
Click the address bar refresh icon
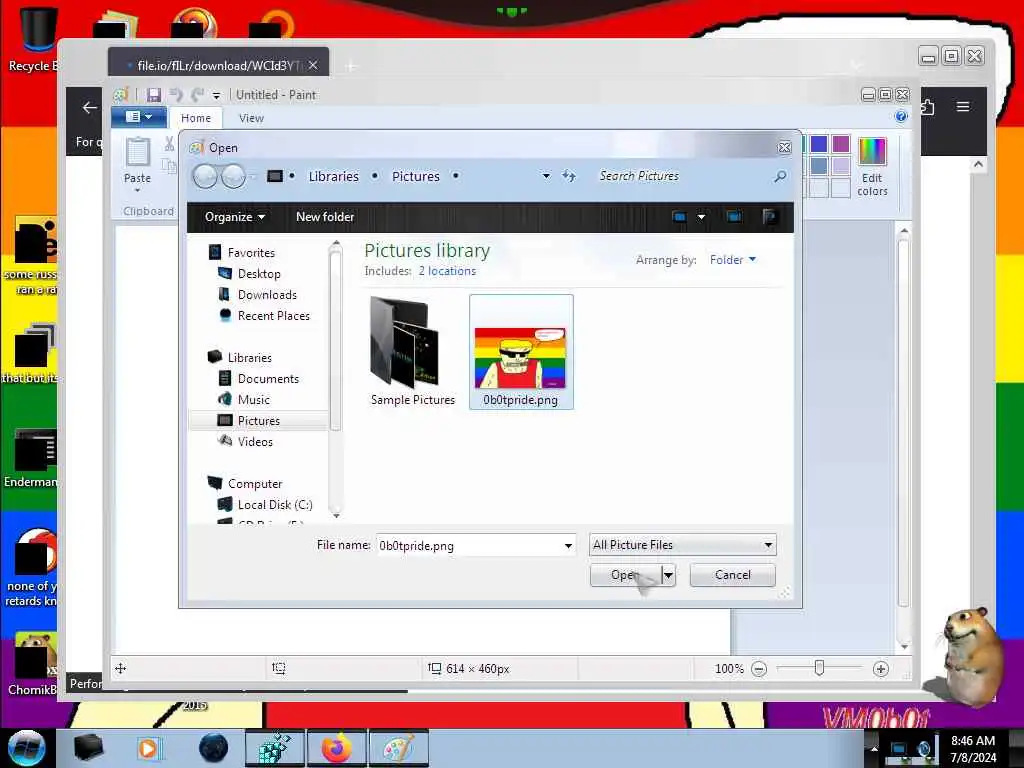[x=569, y=176]
